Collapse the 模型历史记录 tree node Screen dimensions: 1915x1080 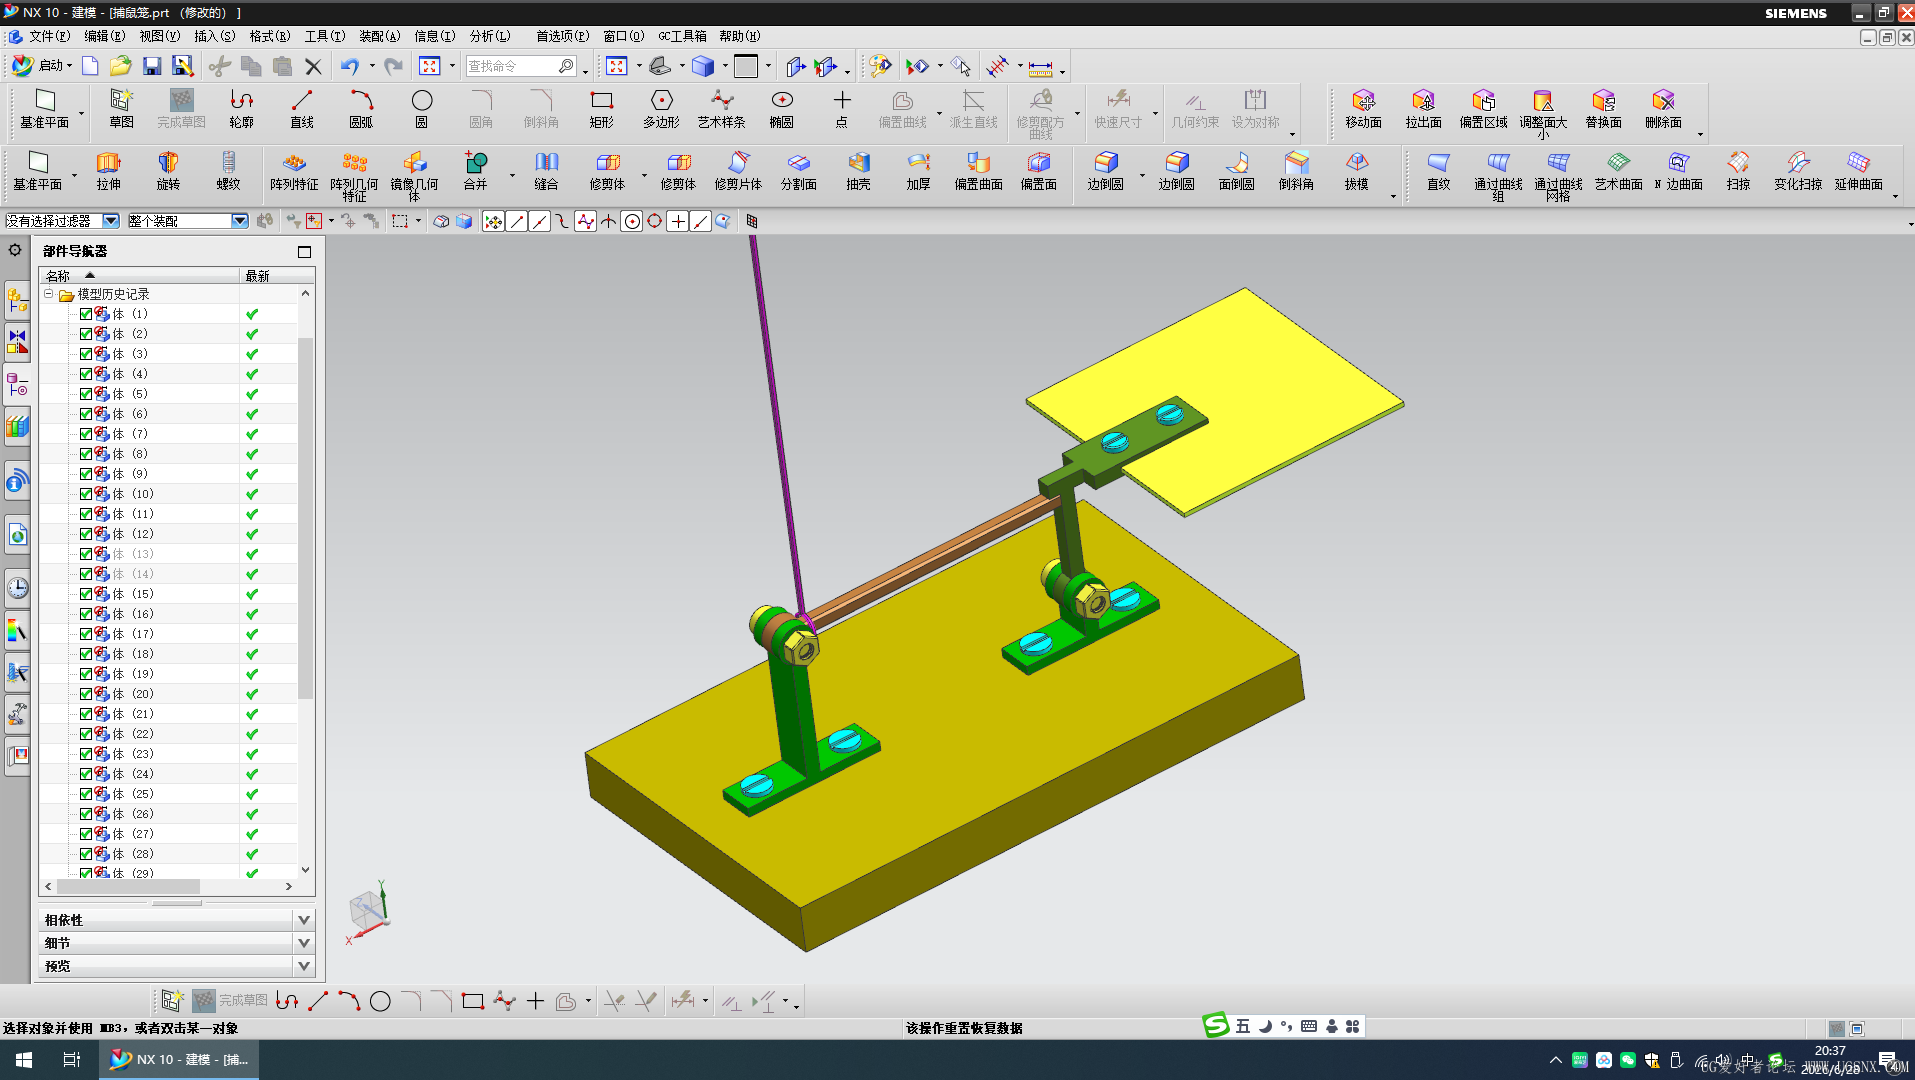click(48, 294)
